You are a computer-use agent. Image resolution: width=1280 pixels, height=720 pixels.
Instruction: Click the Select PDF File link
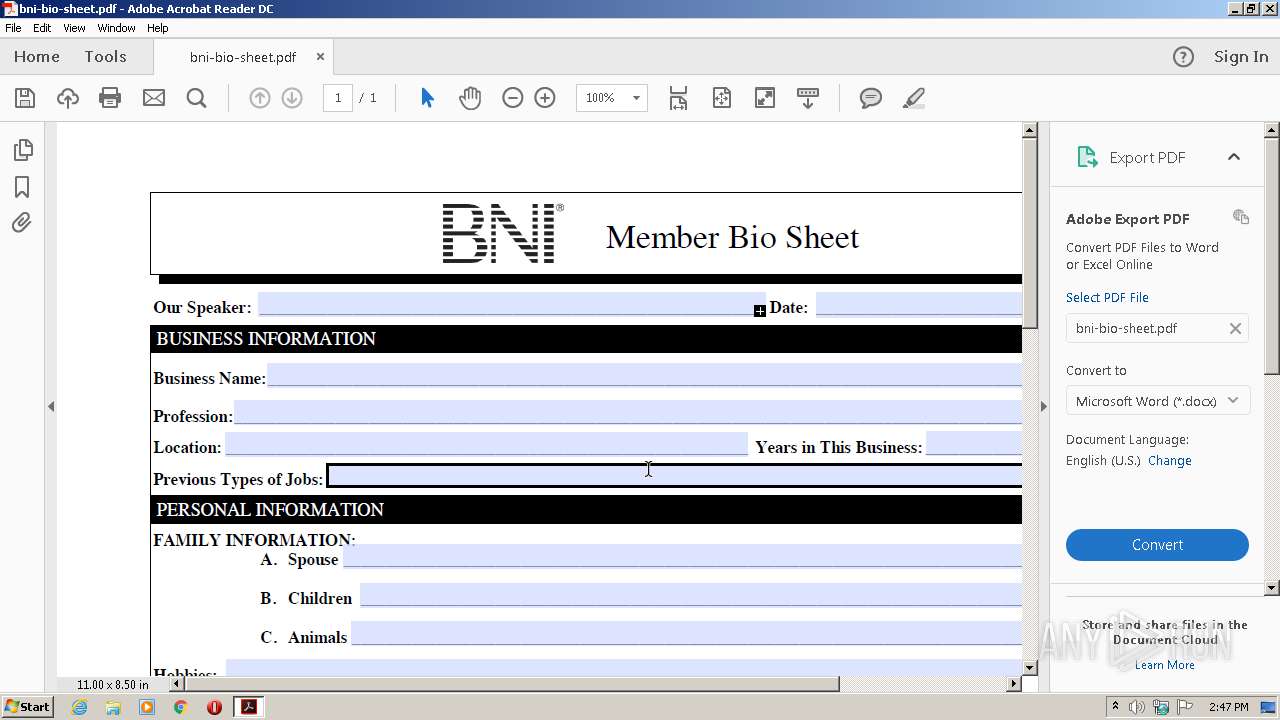(x=1107, y=297)
